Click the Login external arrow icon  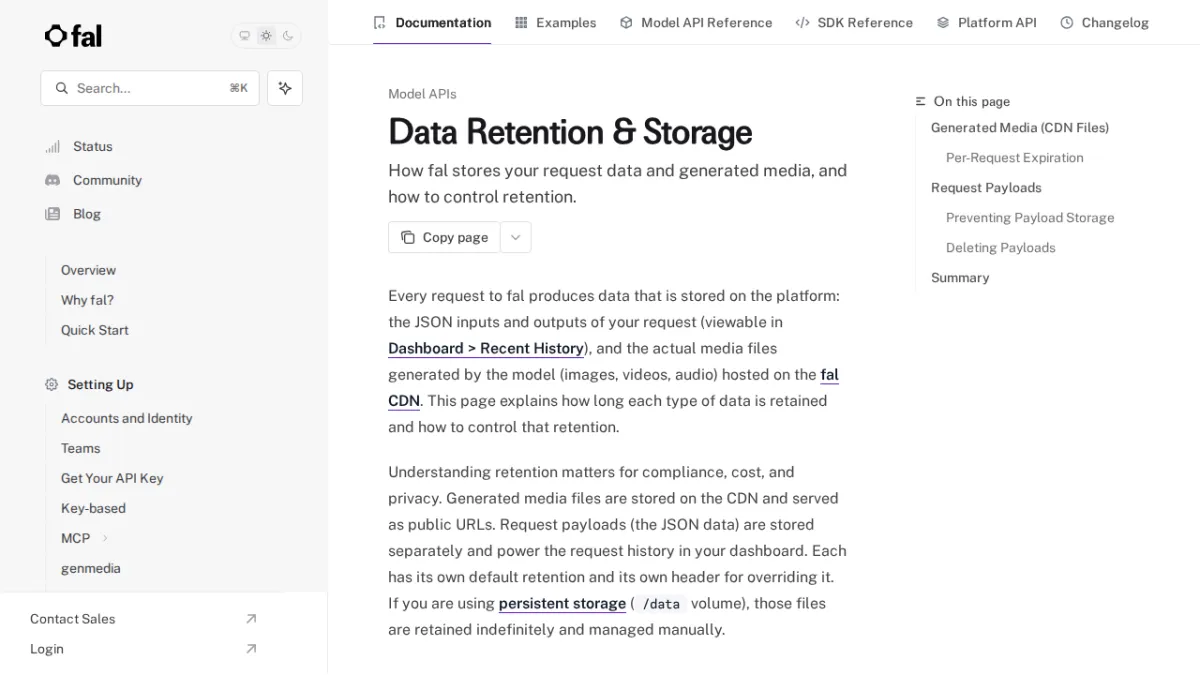(x=251, y=649)
